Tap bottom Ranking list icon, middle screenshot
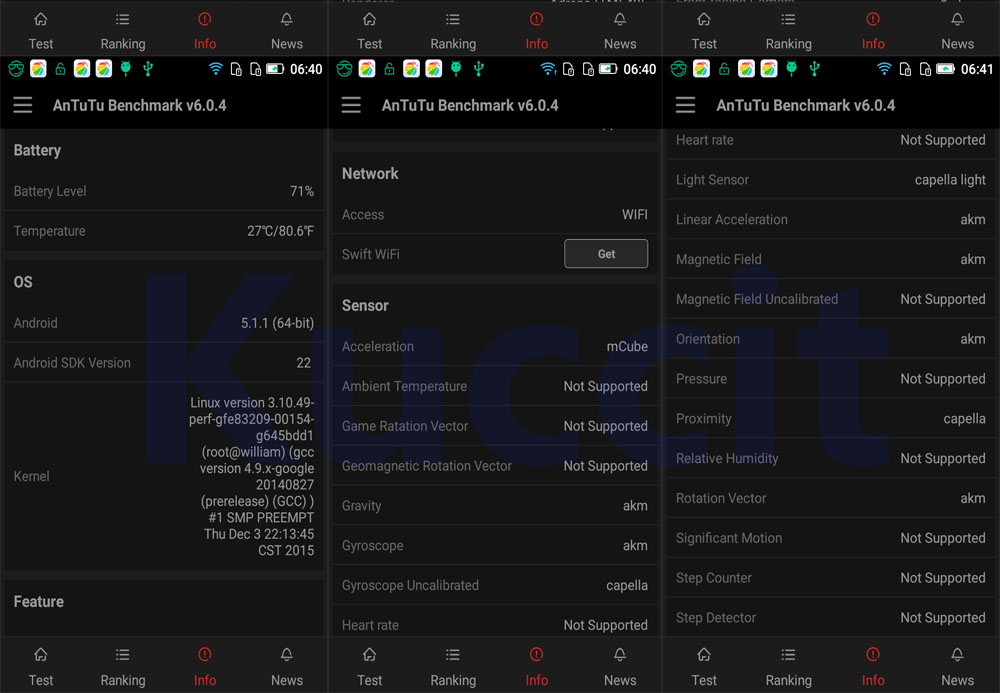The image size is (1000, 693). (453, 655)
